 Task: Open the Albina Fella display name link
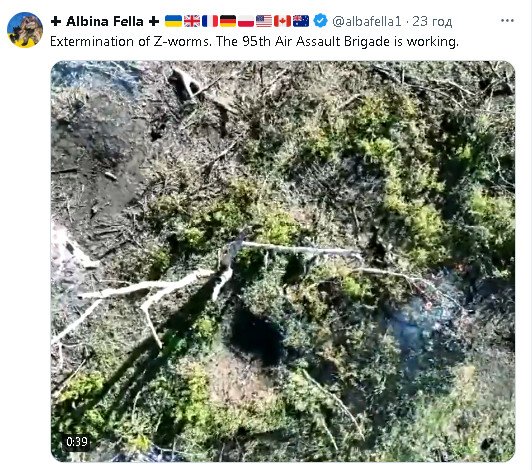click(105, 21)
